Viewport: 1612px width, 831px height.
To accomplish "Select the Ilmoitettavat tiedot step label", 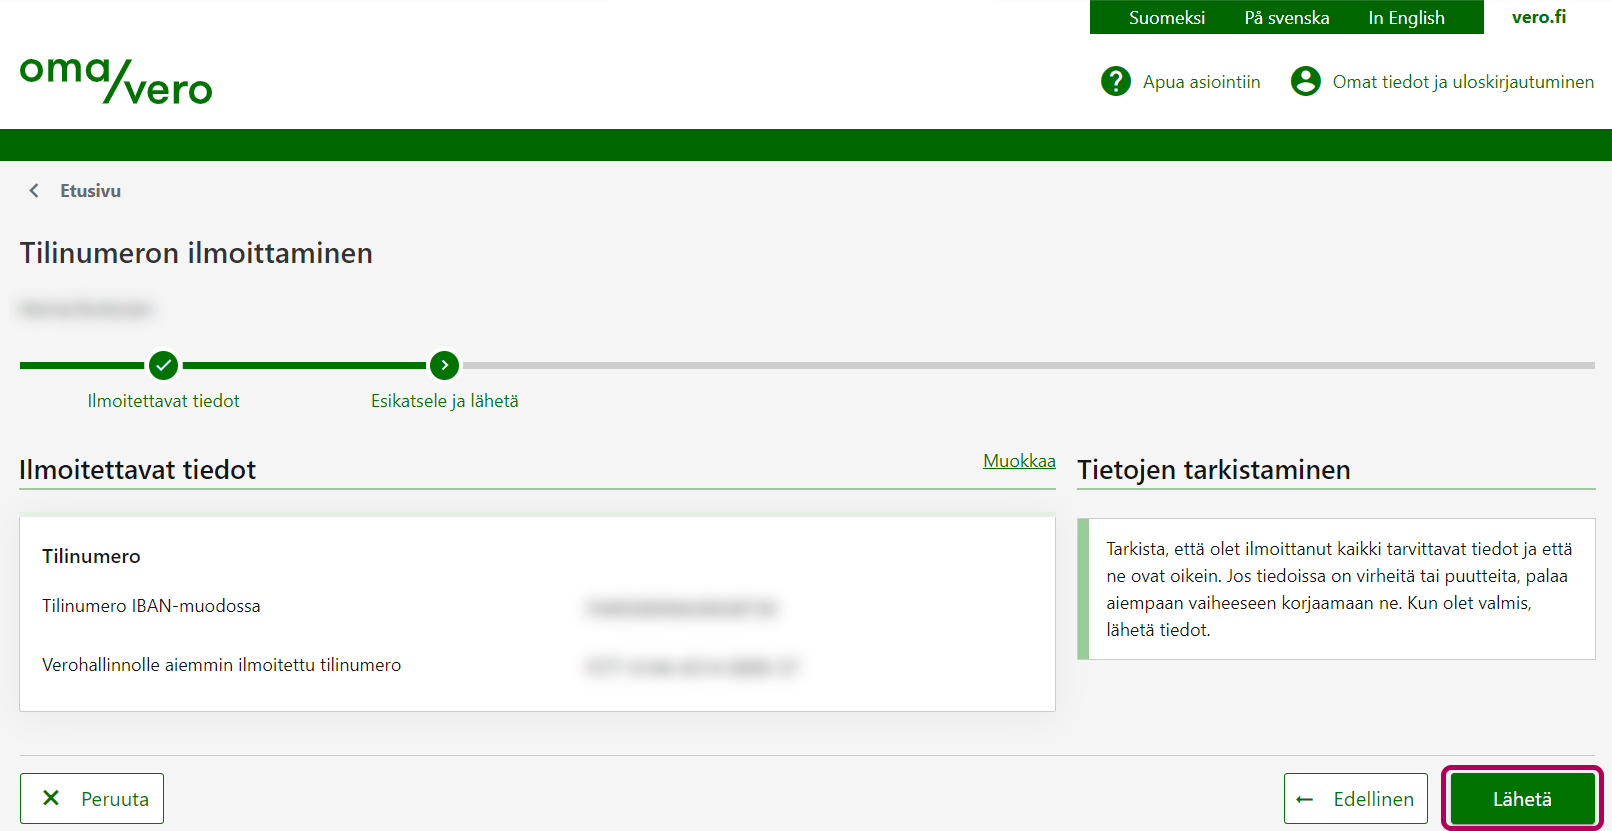I will pyautogui.click(x=163, y=401).
